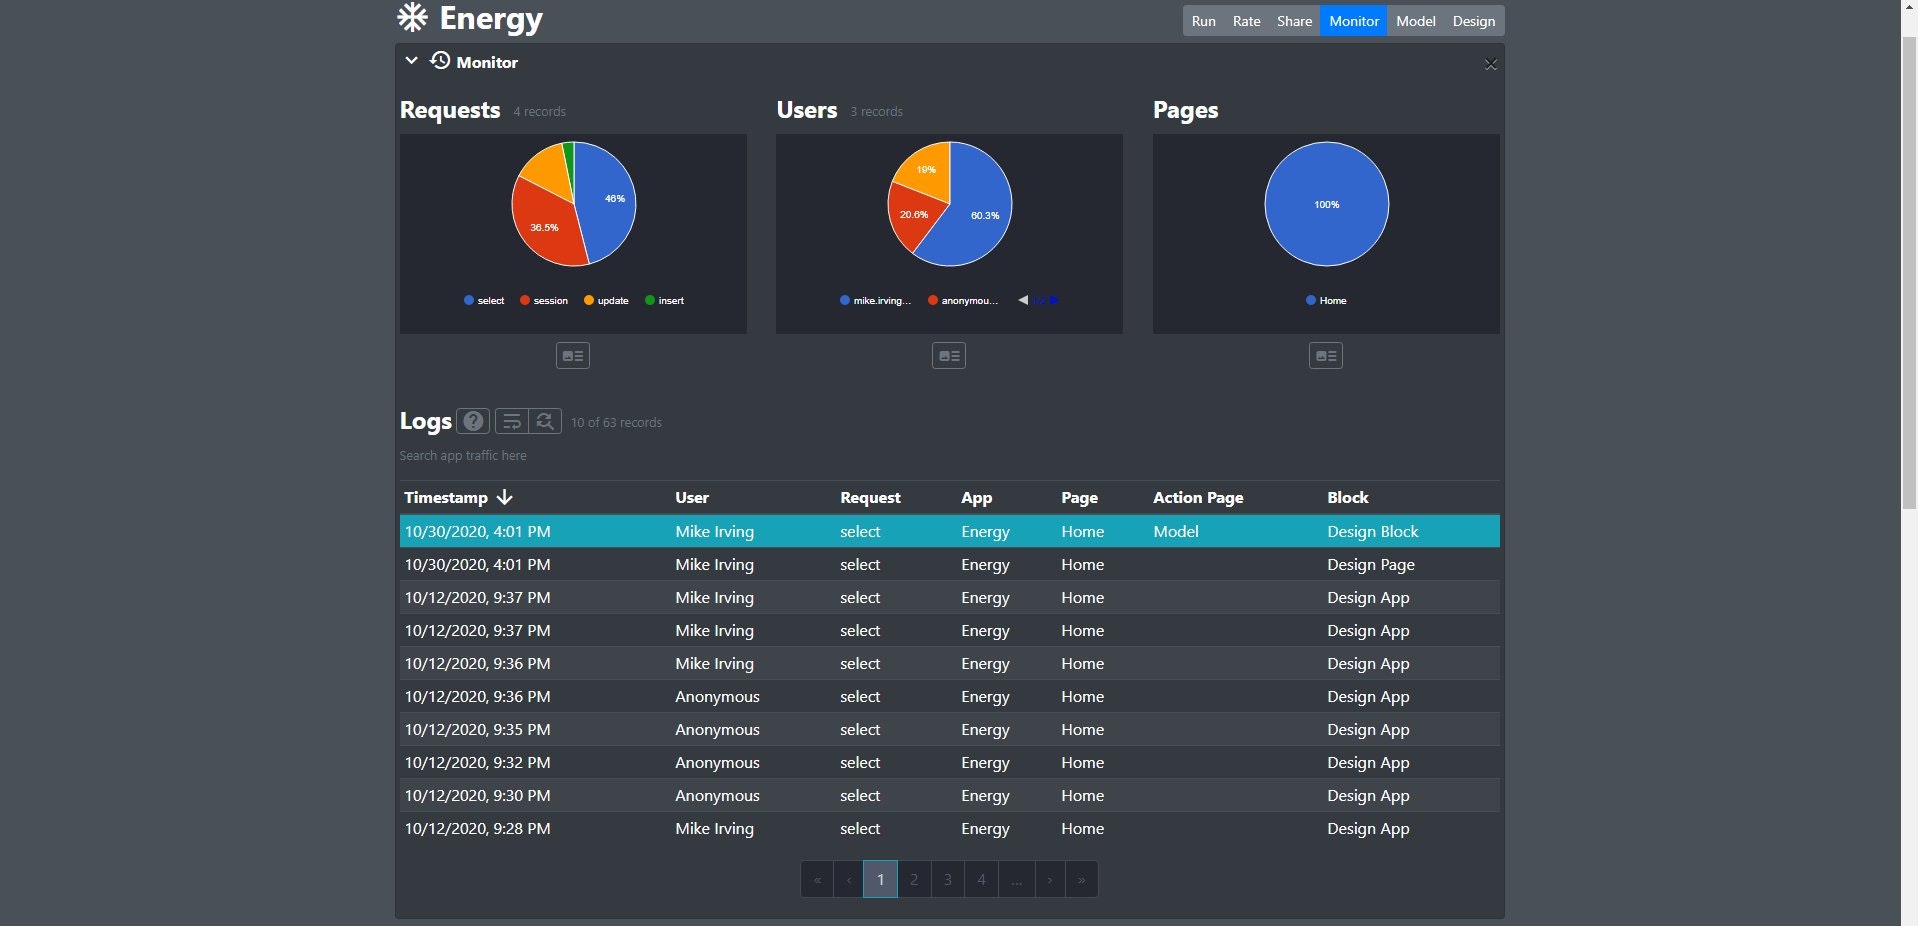Open the Logs help question icon
This screenshot has width=1920, height=926.
click(474, 421)
